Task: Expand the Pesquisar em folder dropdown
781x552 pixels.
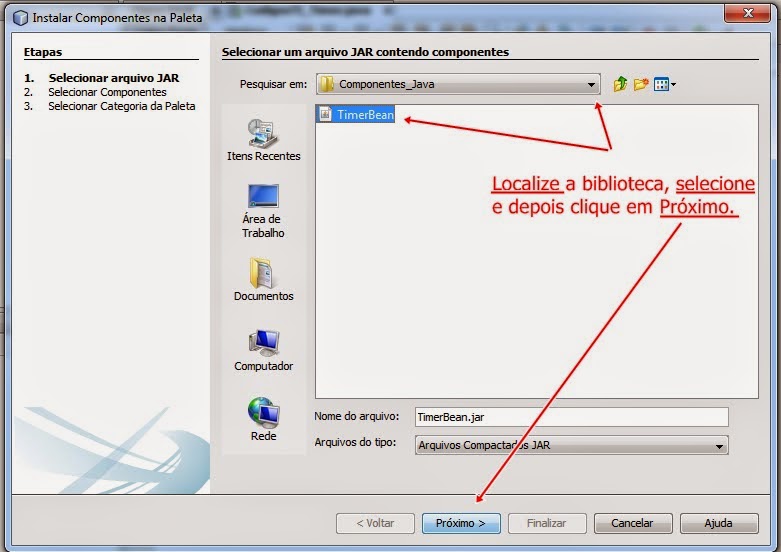Action: [591, 84]
